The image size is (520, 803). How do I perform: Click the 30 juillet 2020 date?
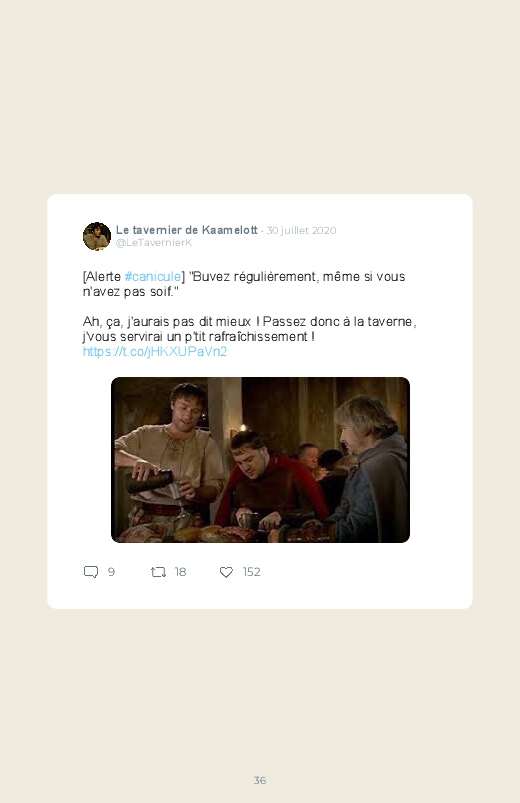pos(301,230)
